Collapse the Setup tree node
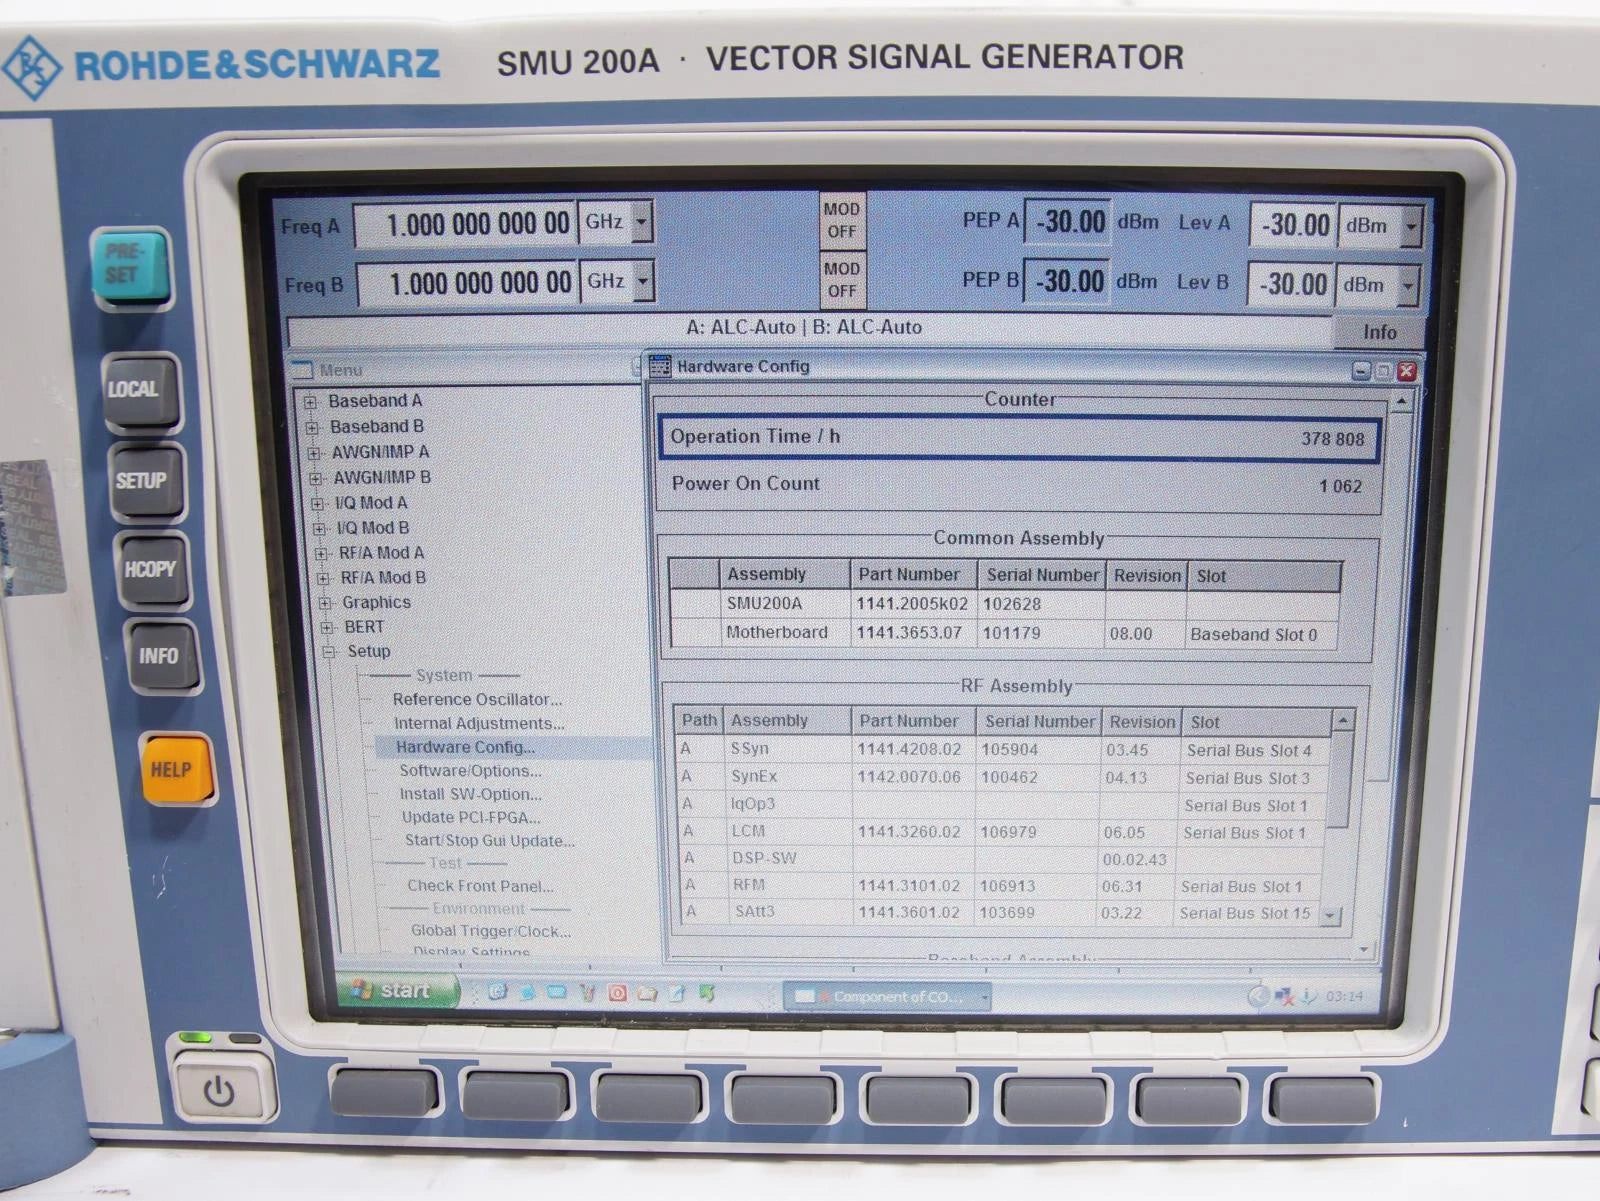Image resolution: width=1600 pixels, height=1201 pixels. tap(329, 652)
